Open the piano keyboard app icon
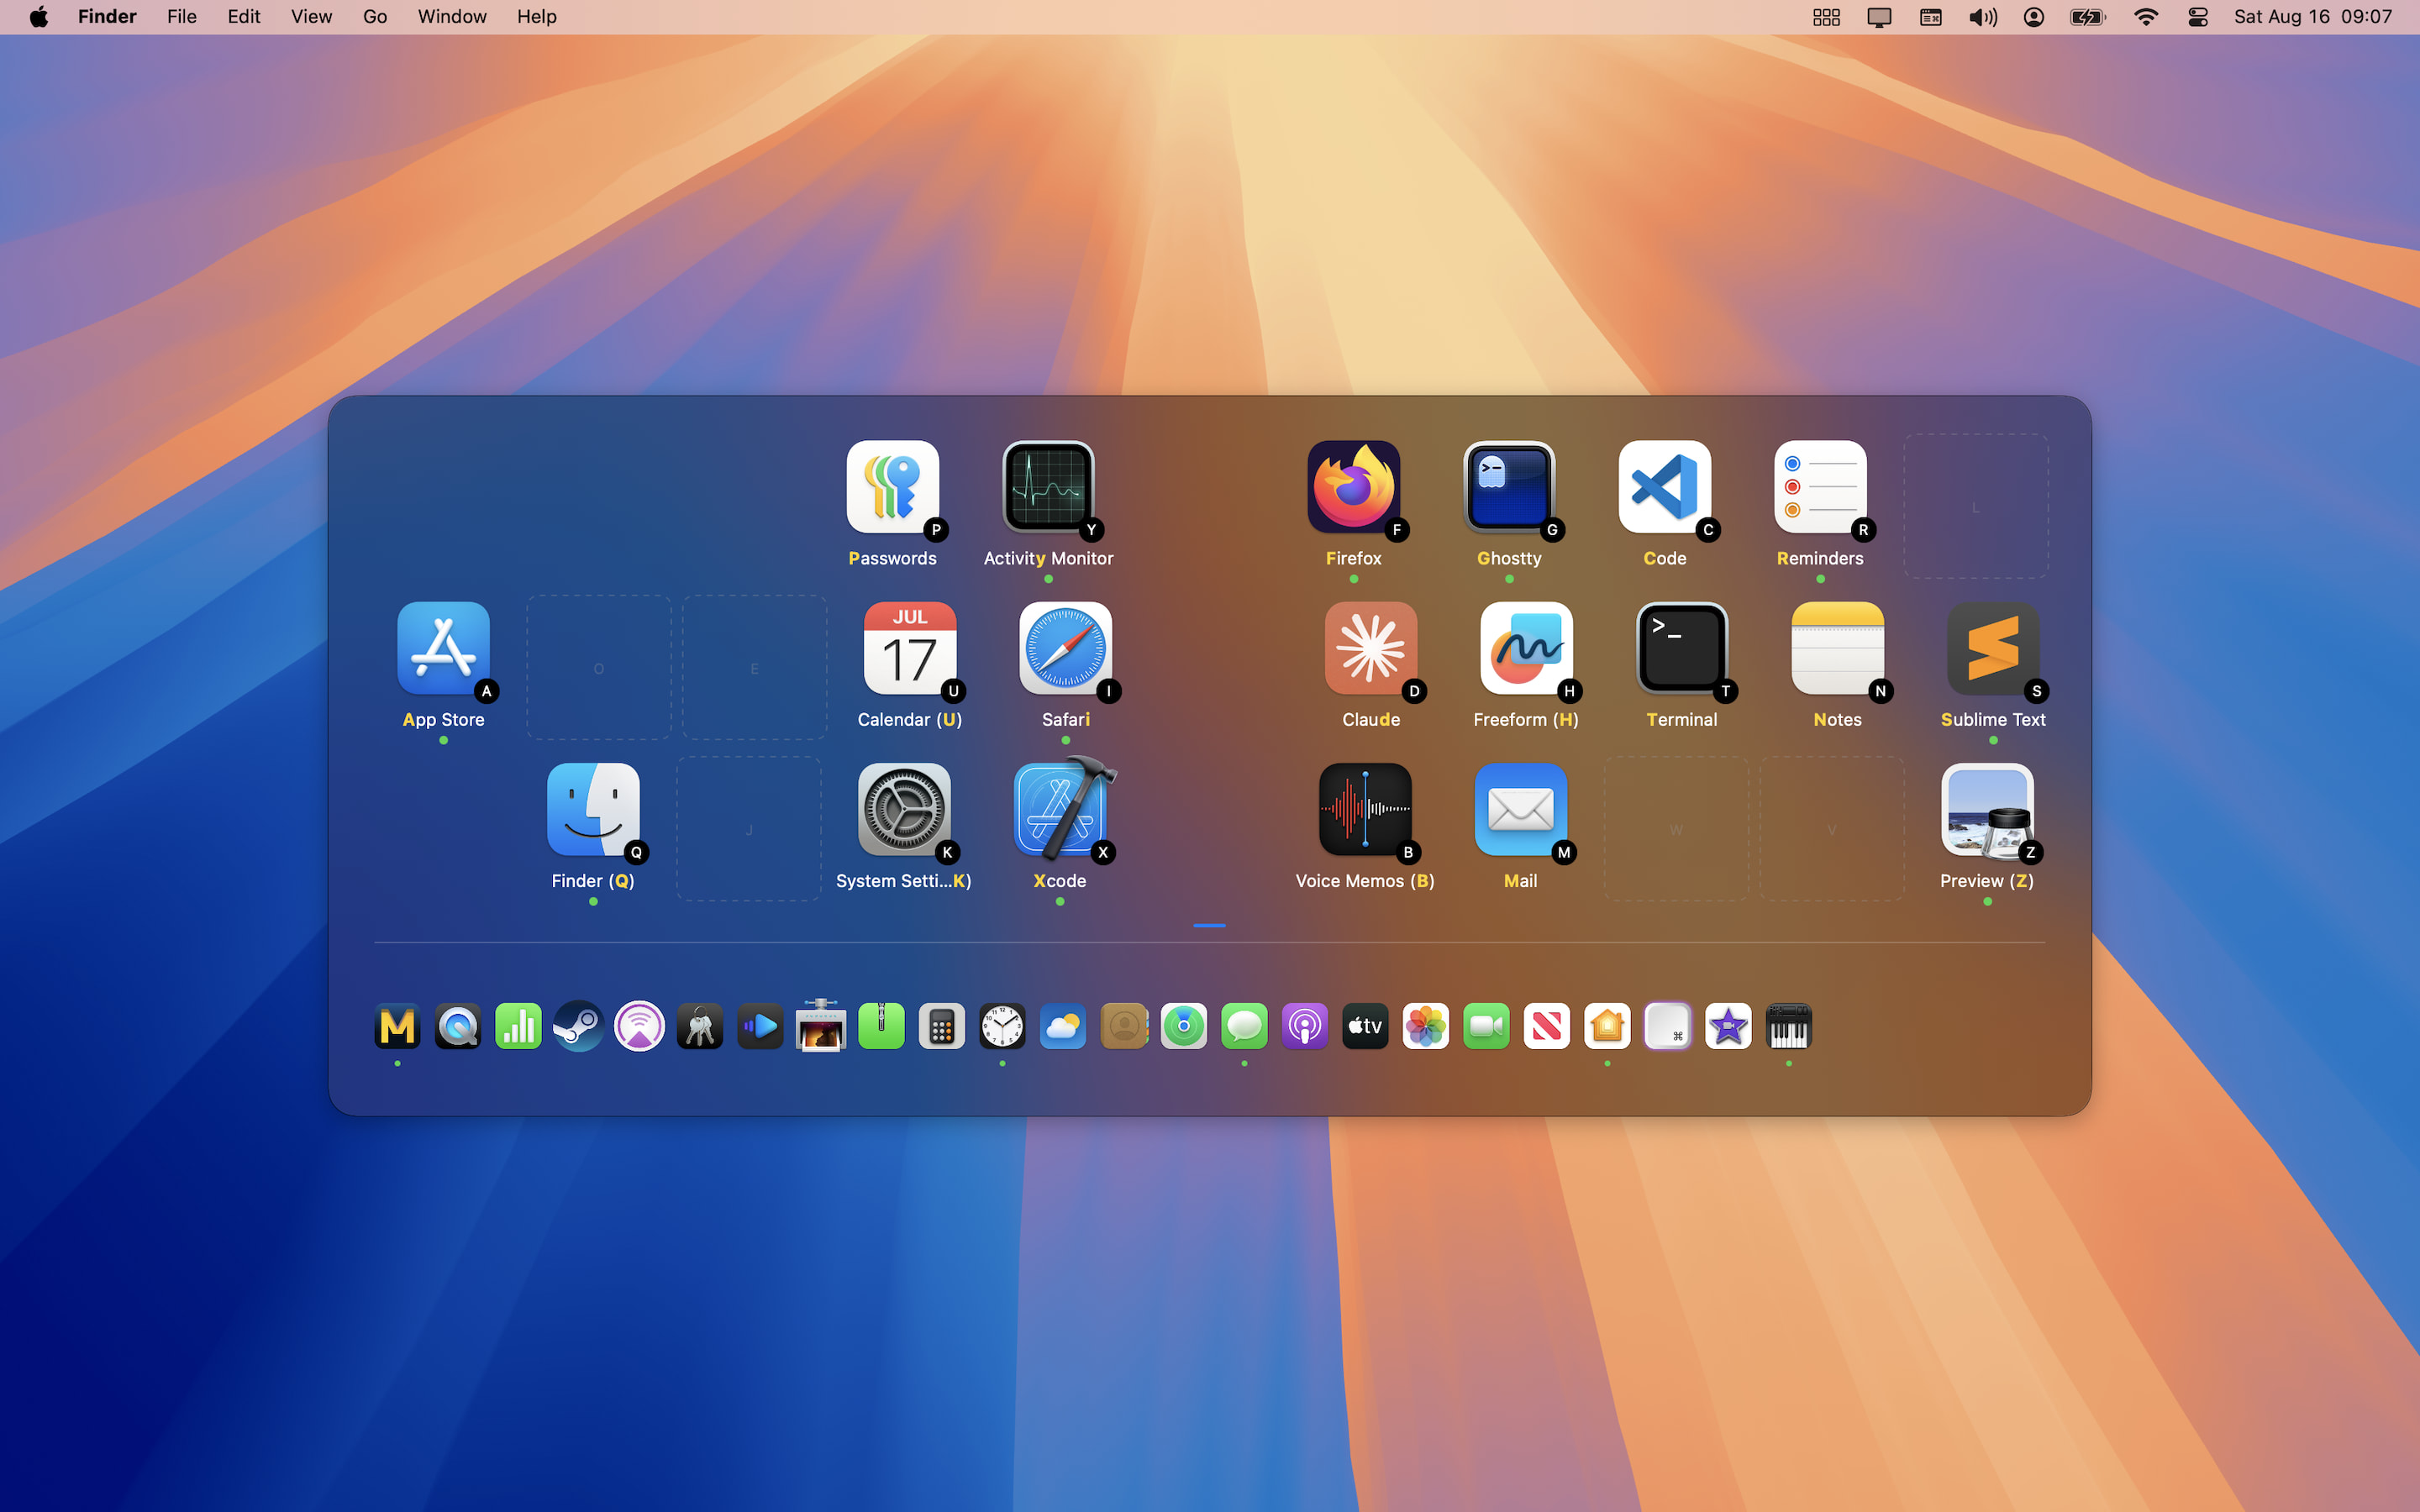Viewport: 2420px width, 1512px height. coord(1789,1026)
